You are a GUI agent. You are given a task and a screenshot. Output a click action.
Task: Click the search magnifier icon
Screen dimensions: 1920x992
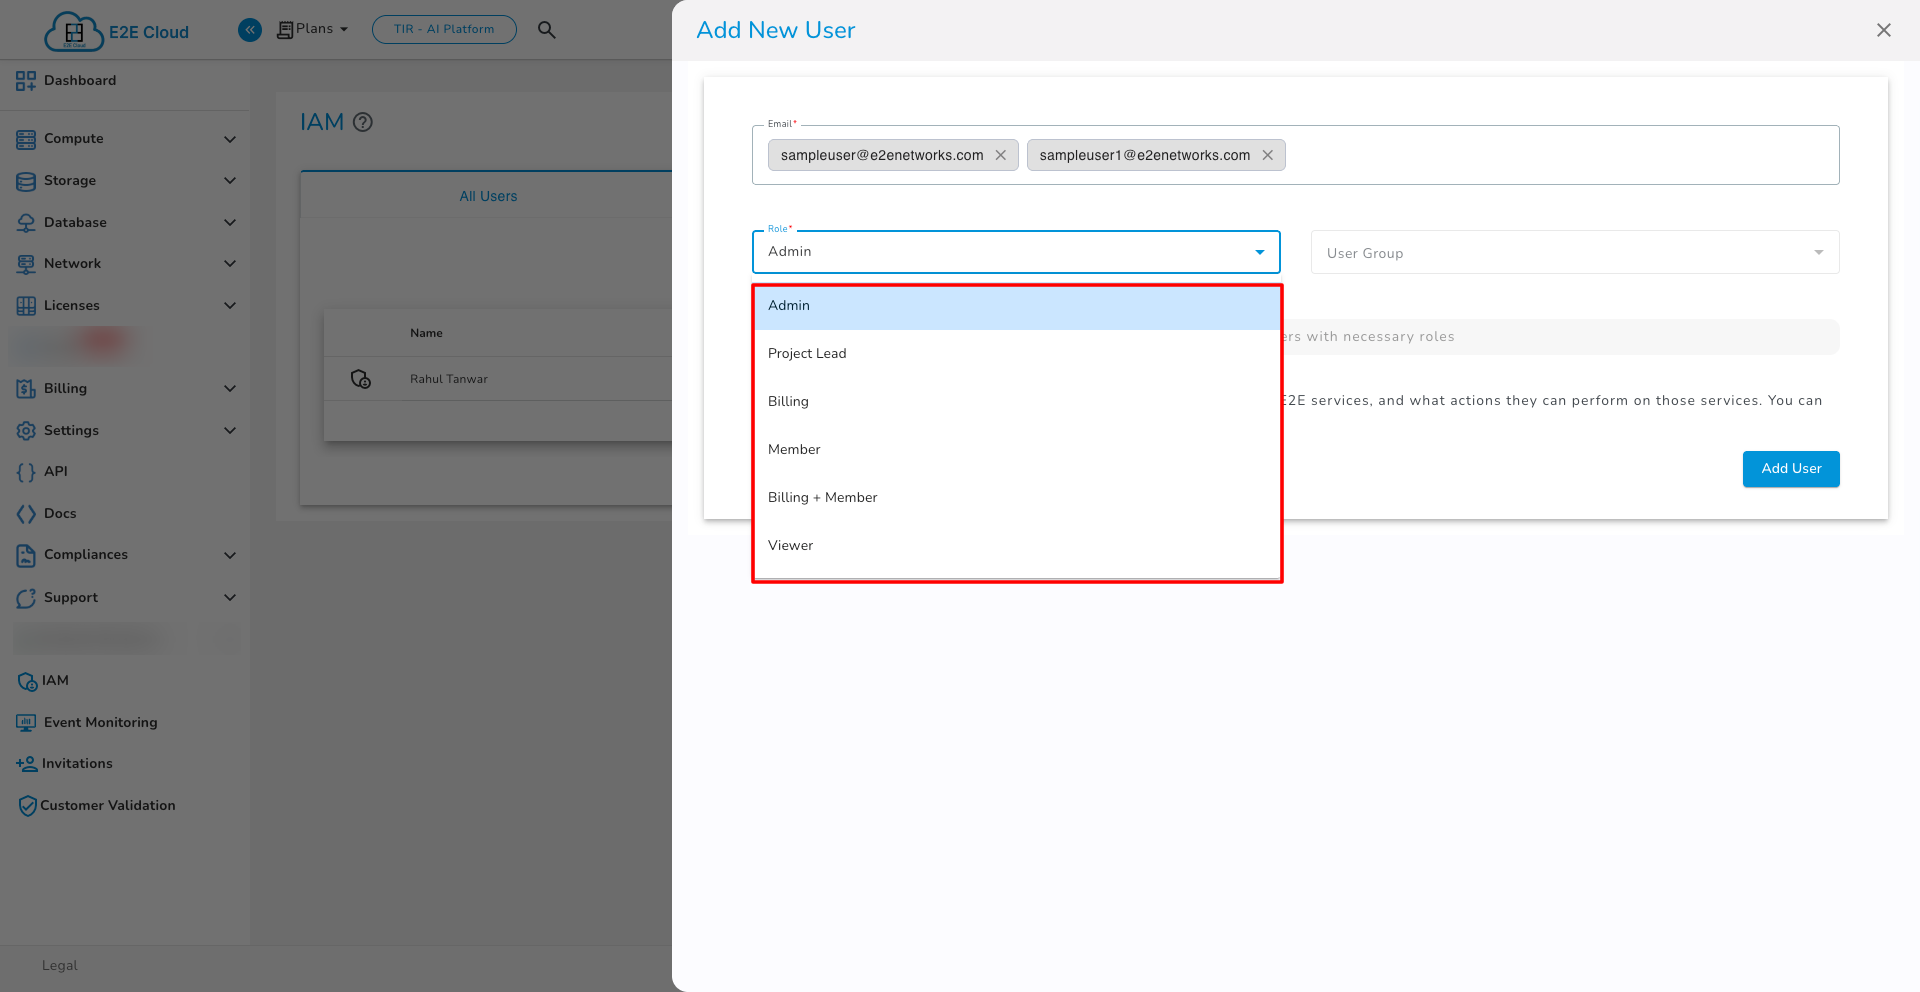click(x=546, y=30)
